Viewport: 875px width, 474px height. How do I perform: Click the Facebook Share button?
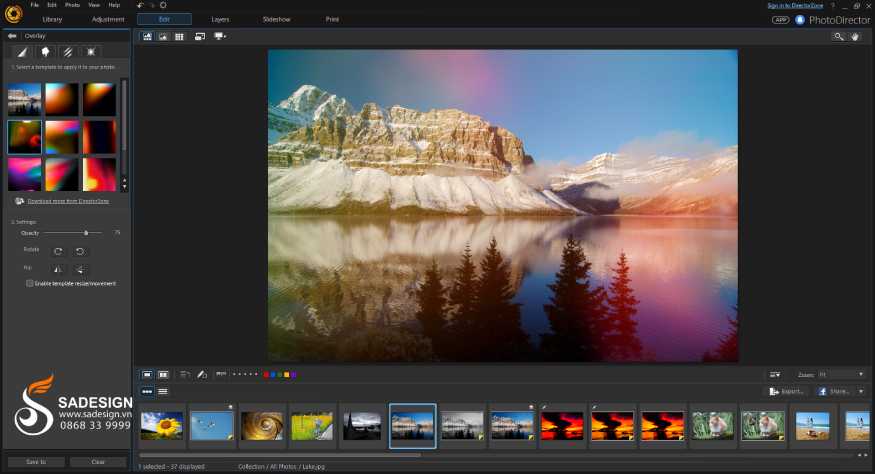(834, 391)
